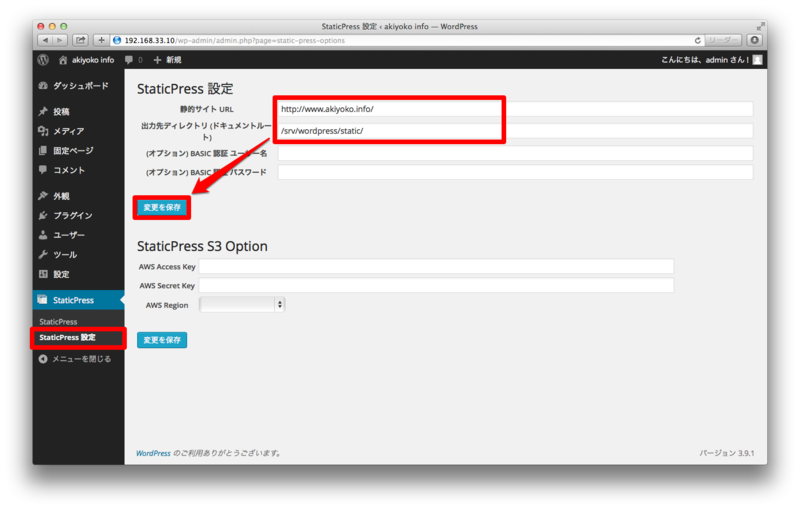Open the share icon in the browser toolbar
Viewport: 800px width, 510px height.
81,40
